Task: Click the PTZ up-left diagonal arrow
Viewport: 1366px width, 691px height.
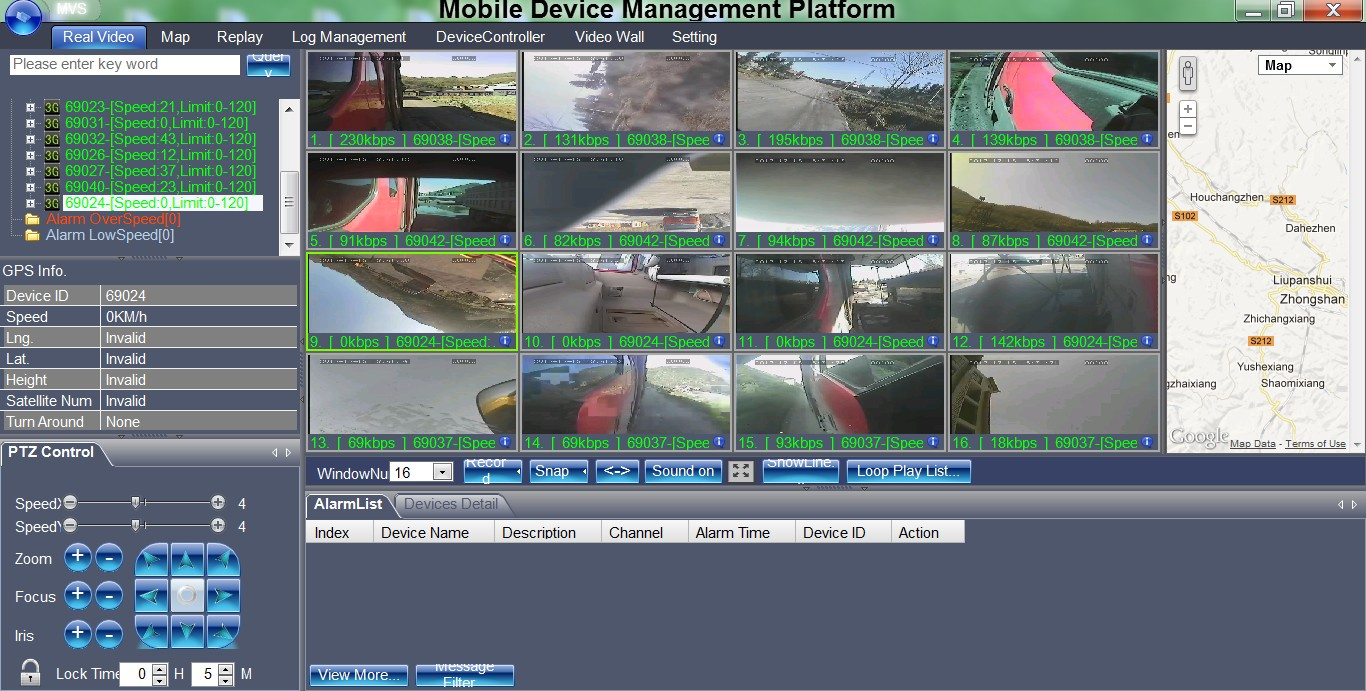Action: tap(152, 560)
